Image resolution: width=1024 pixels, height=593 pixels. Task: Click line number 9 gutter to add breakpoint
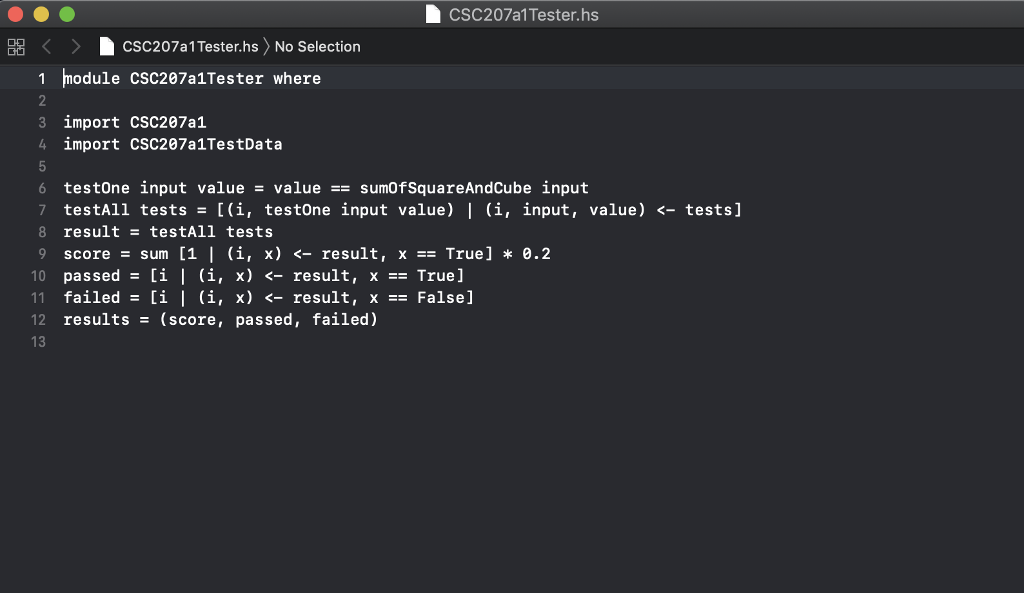[x=40, y=253]
